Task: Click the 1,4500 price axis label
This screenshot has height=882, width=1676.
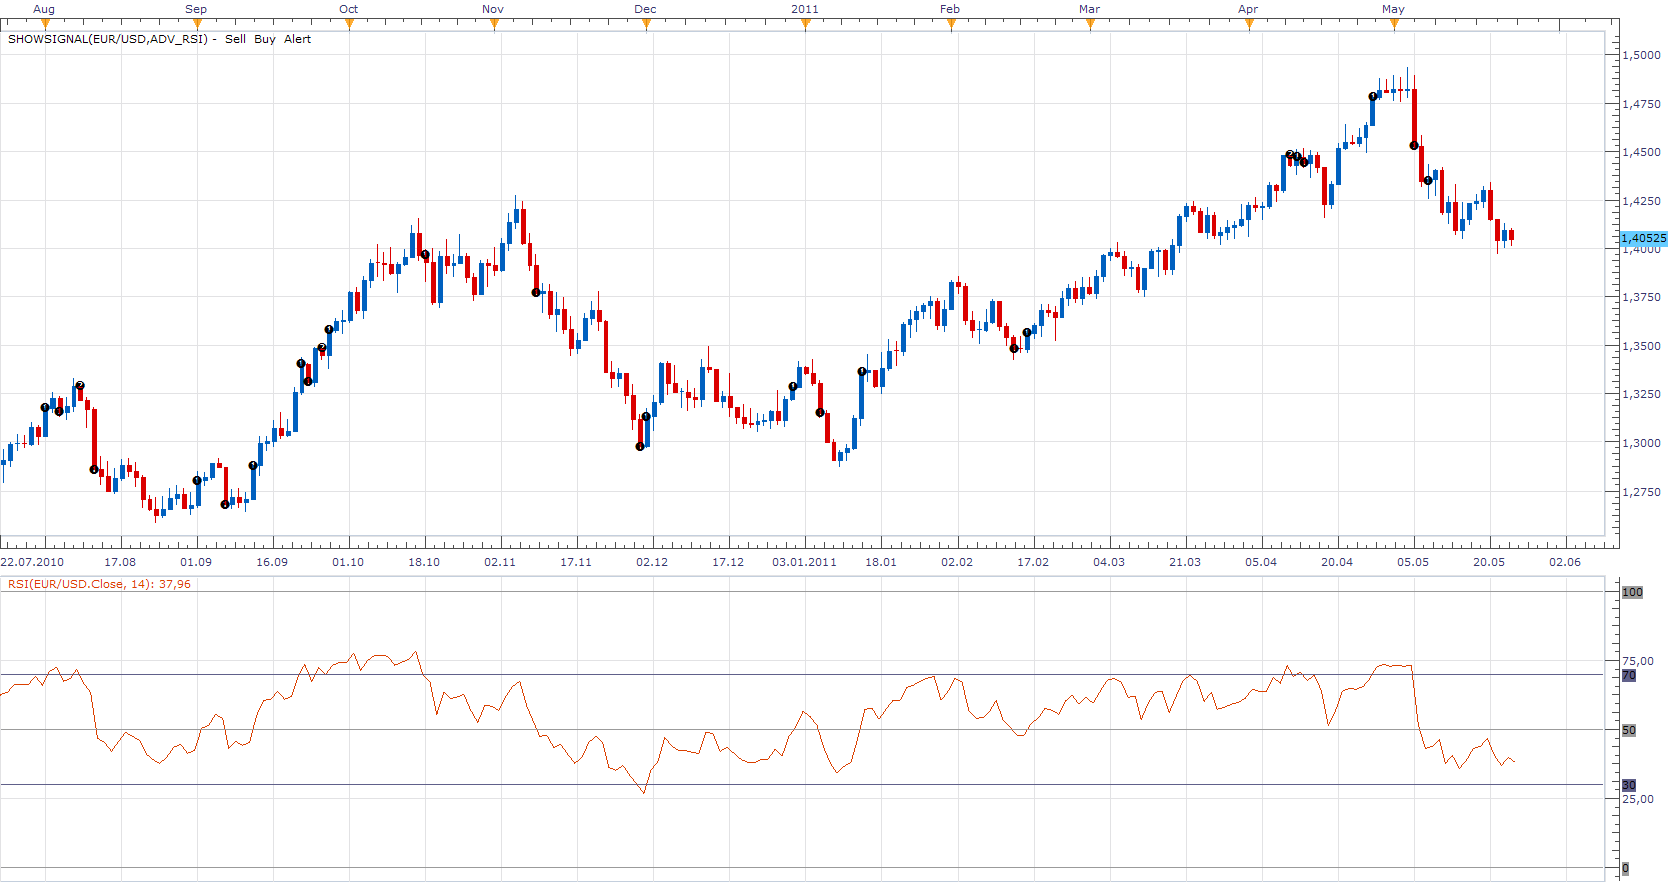Action: 1642,152
